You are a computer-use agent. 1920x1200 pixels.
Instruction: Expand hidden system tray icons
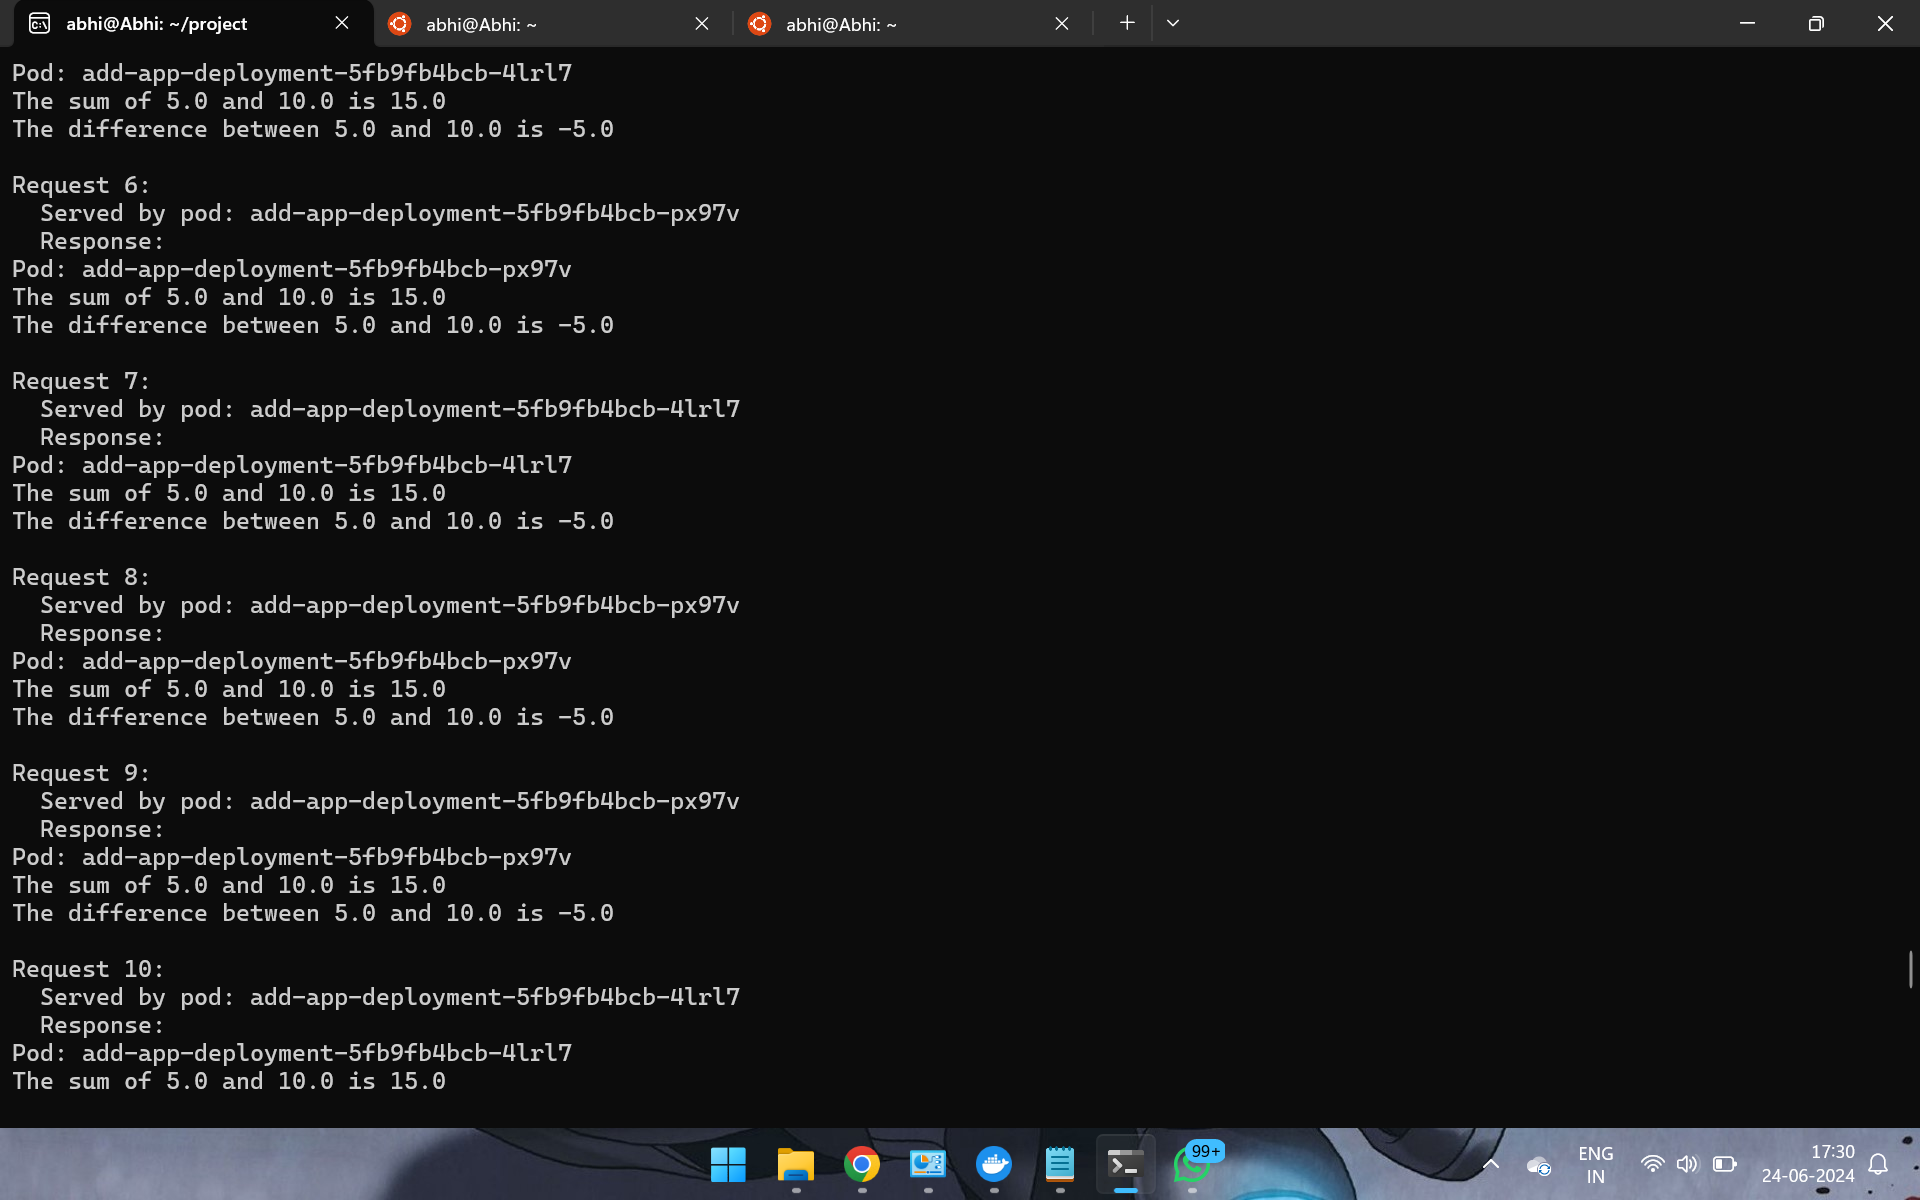coord(1489,1164)
